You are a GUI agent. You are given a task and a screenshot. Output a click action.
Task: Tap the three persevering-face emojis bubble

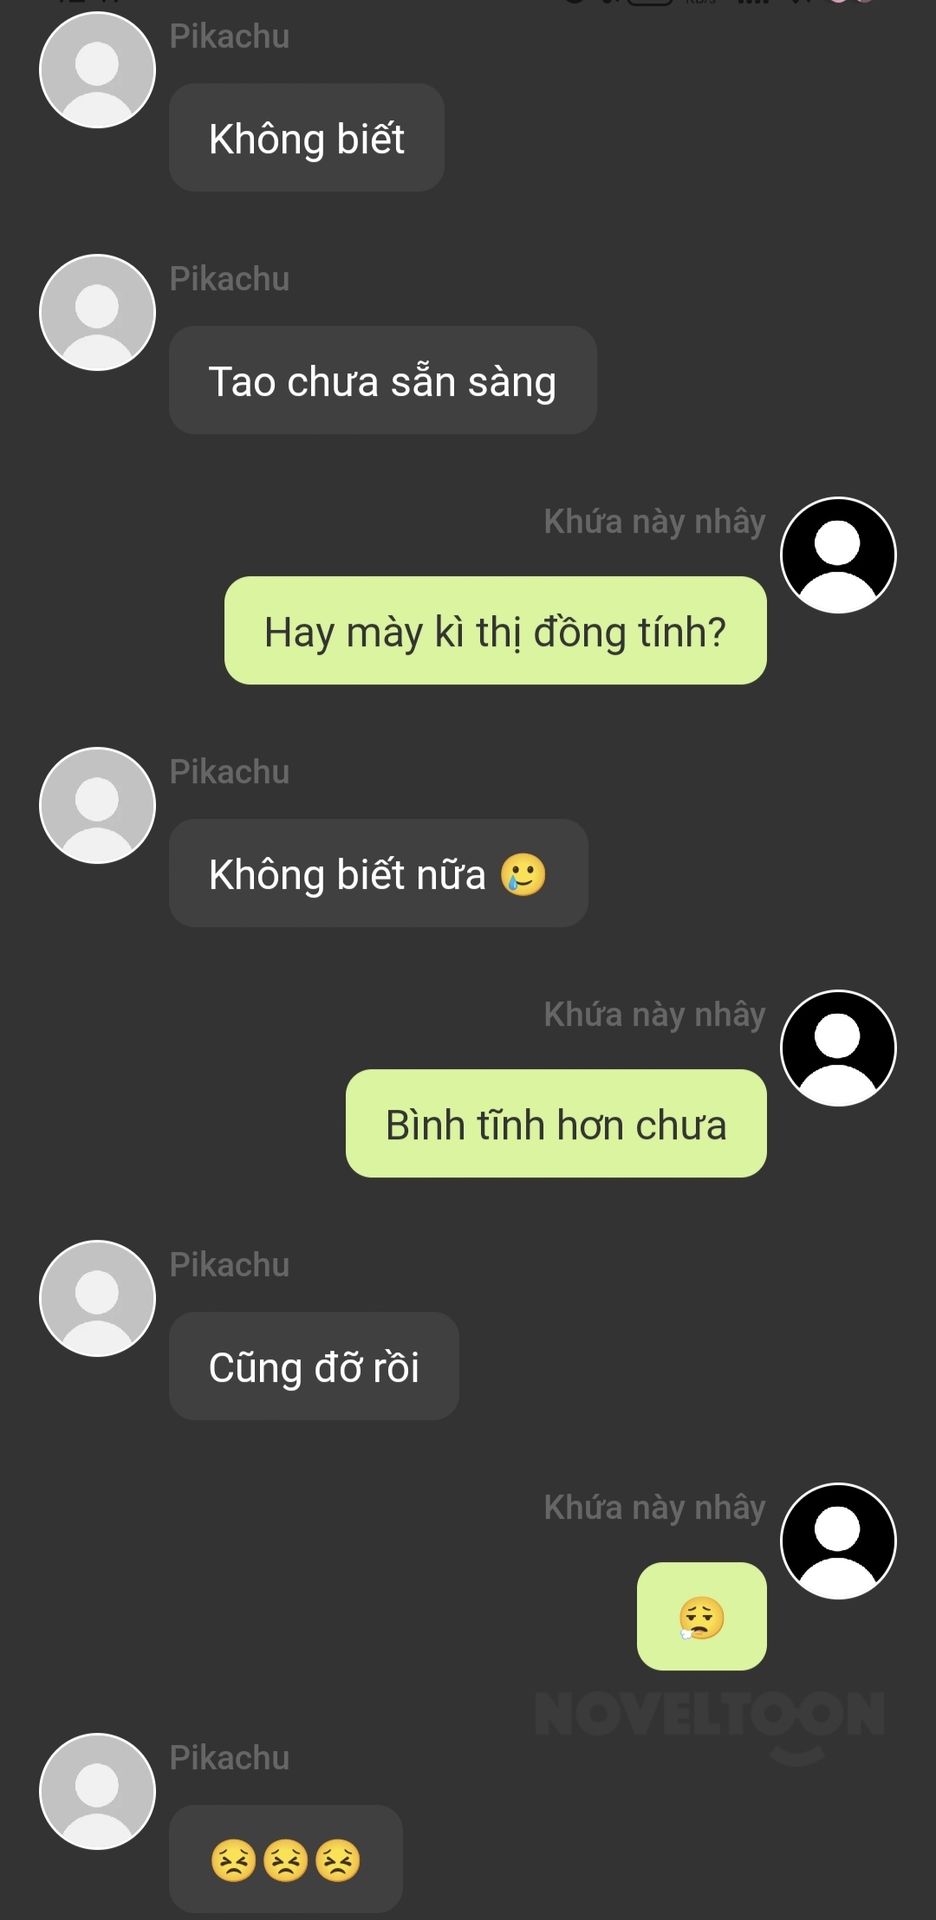(286, 1859)
